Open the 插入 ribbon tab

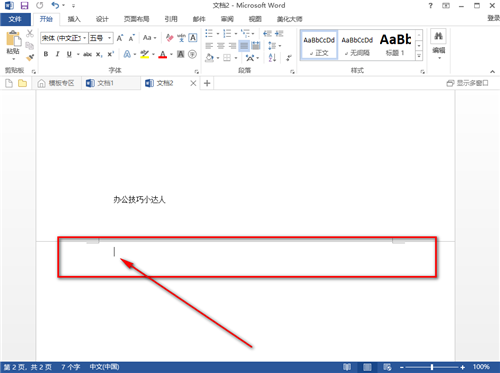click(74, 19)
